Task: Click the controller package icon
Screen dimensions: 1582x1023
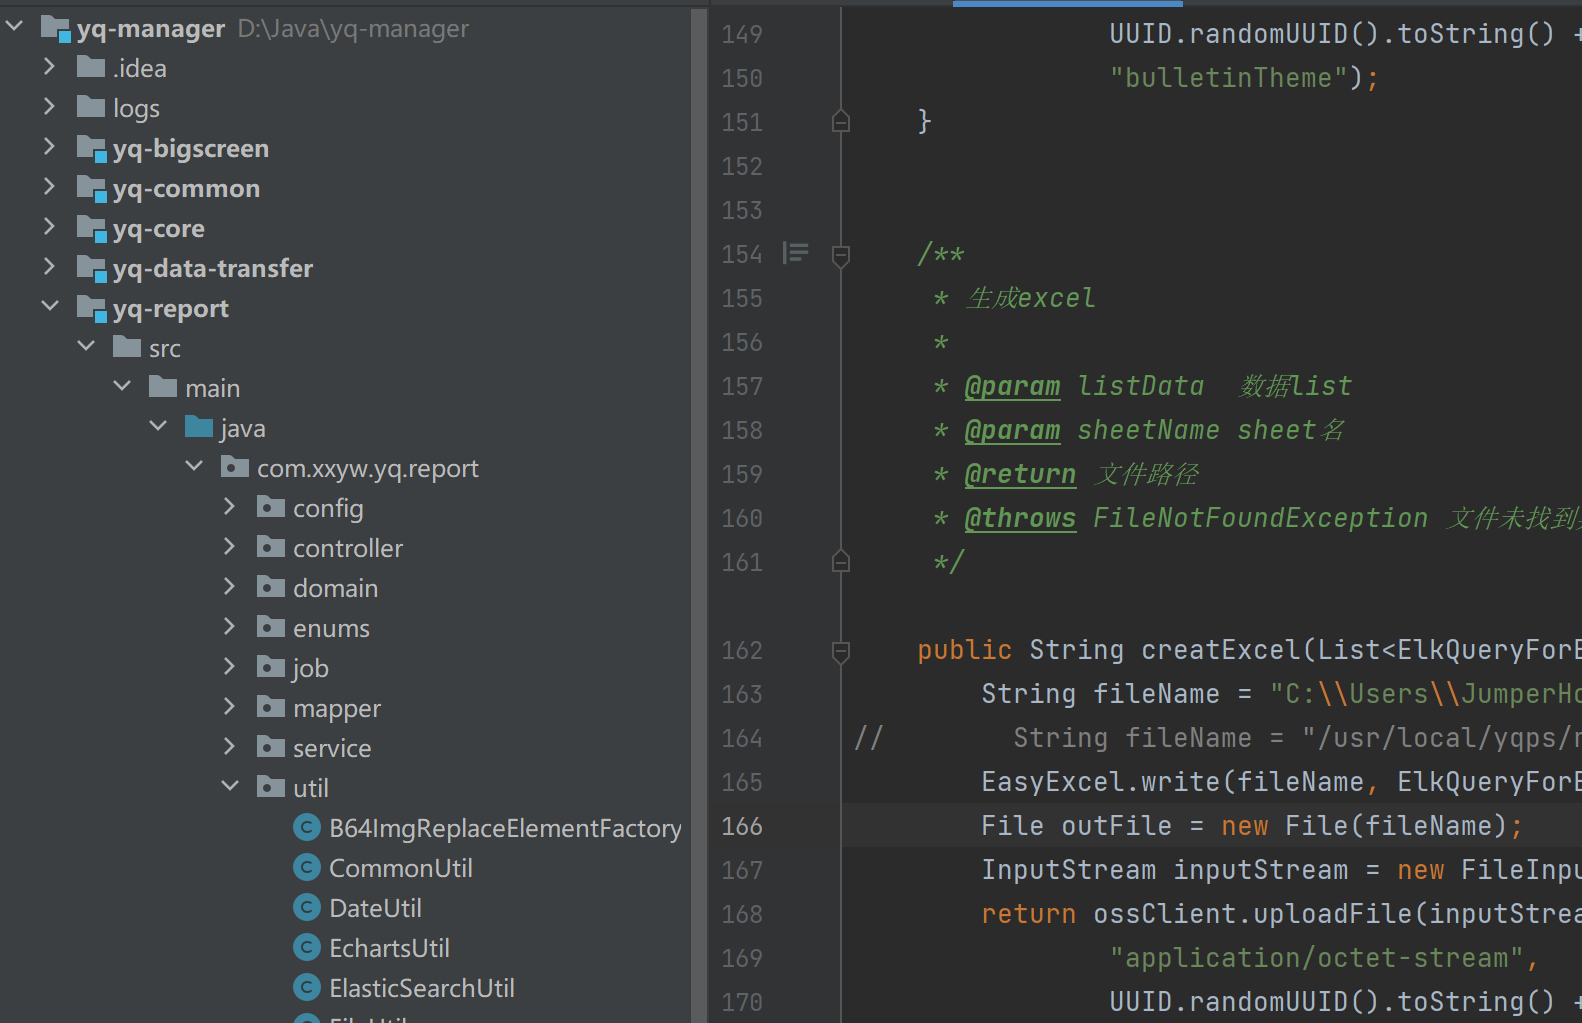Action: click(271, 547)
